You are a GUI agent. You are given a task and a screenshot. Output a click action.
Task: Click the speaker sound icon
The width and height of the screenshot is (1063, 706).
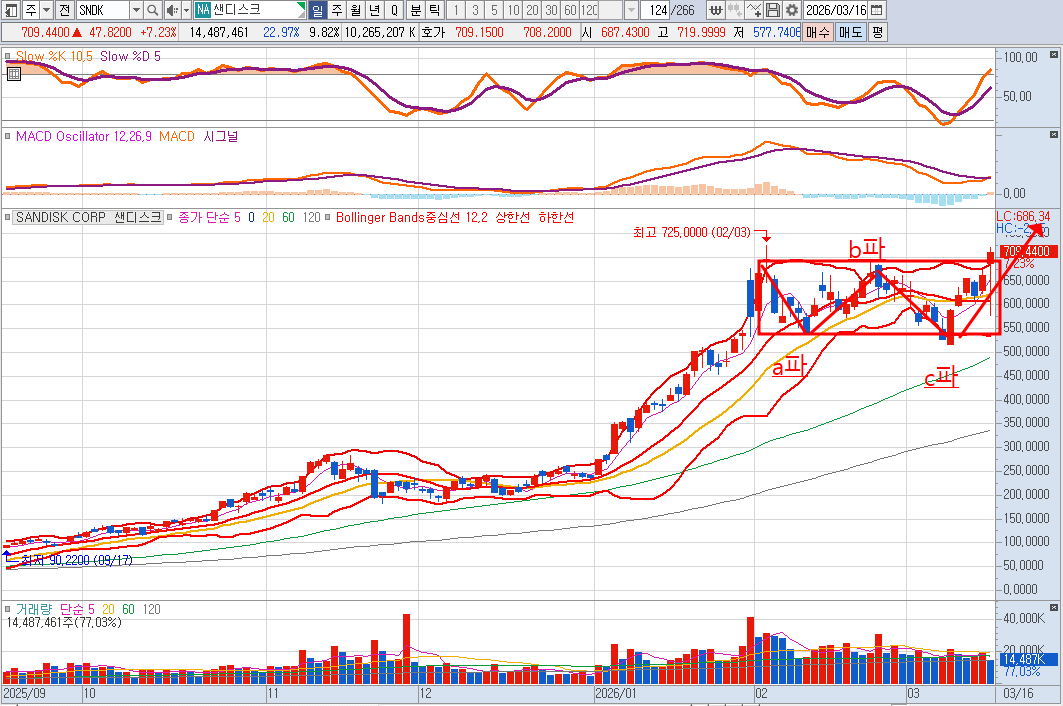click(x=172, y=10)
